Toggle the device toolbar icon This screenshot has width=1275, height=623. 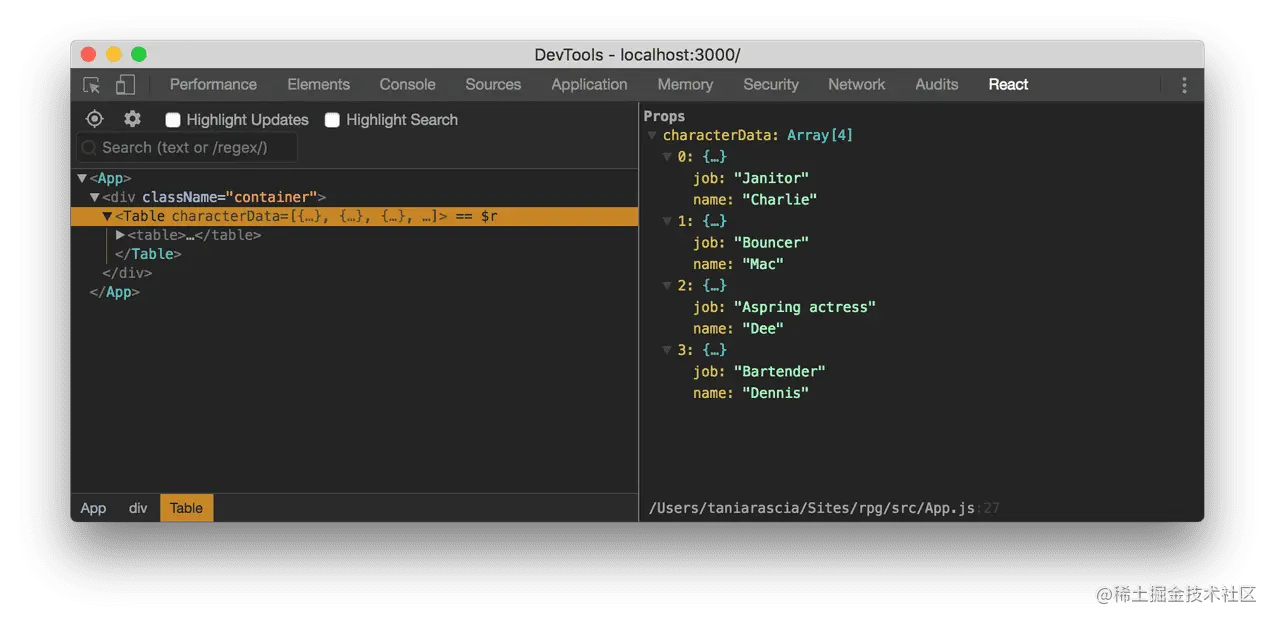[125, 85]
